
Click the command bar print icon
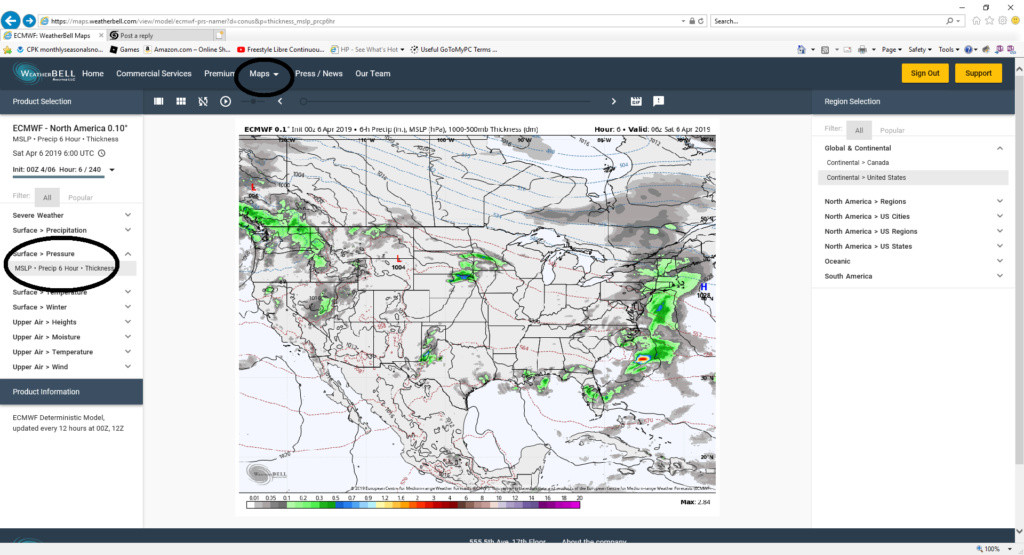tap(862, 50)
